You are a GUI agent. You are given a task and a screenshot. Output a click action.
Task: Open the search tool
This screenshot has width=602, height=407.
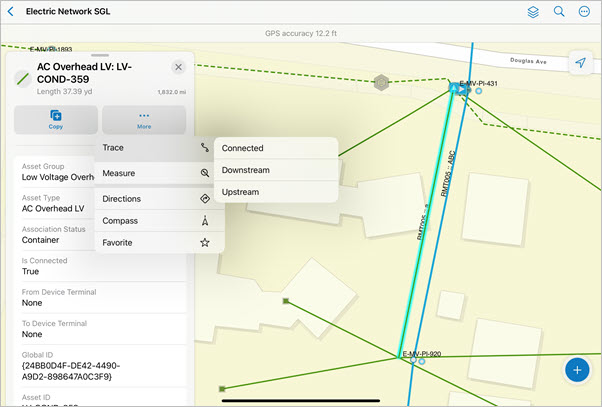559,12
